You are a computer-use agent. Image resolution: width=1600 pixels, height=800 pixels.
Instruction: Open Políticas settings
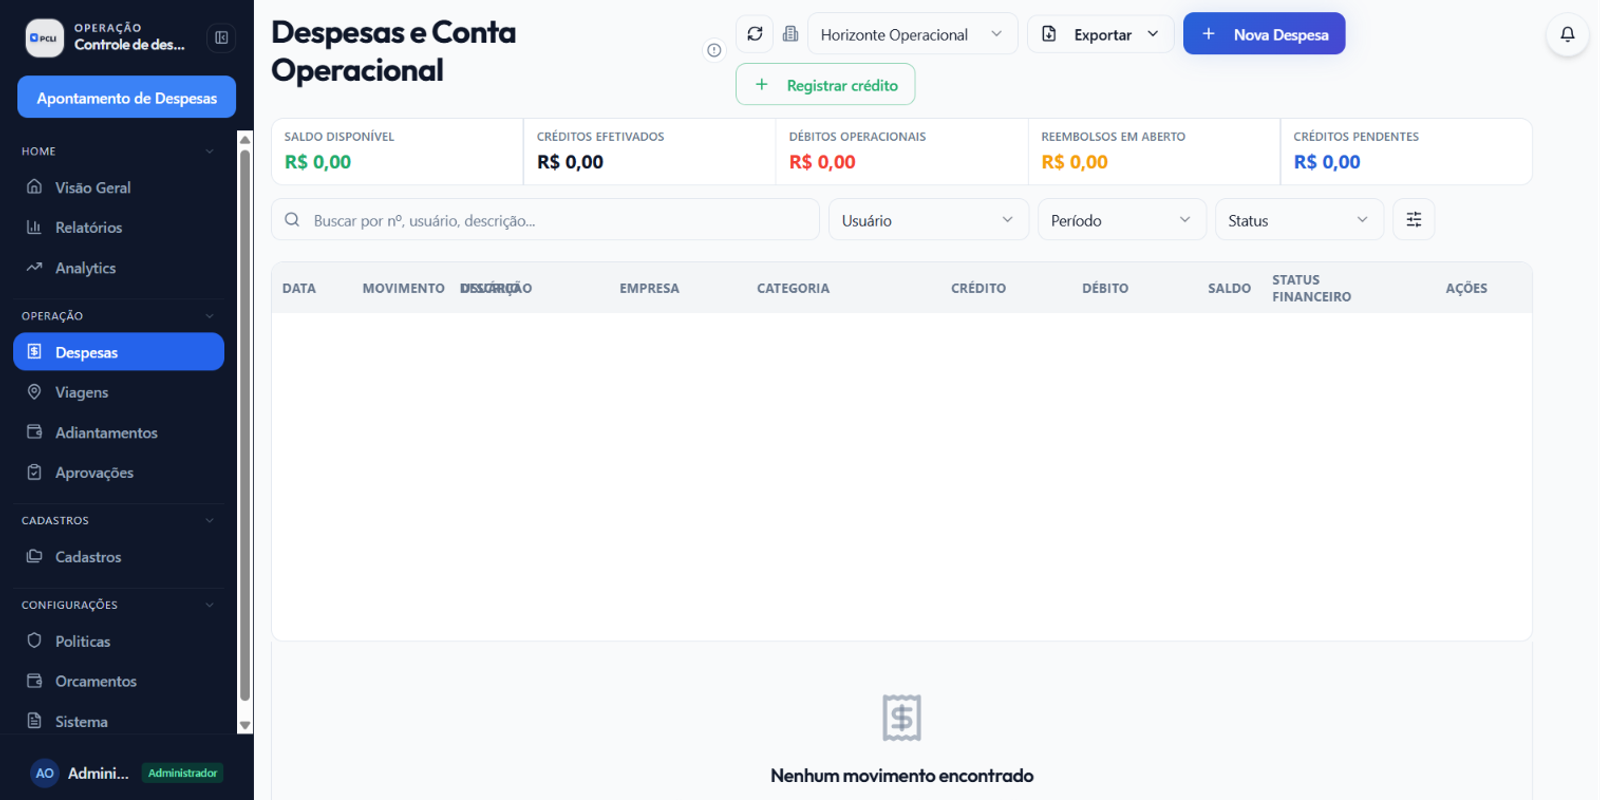(118, 641)
